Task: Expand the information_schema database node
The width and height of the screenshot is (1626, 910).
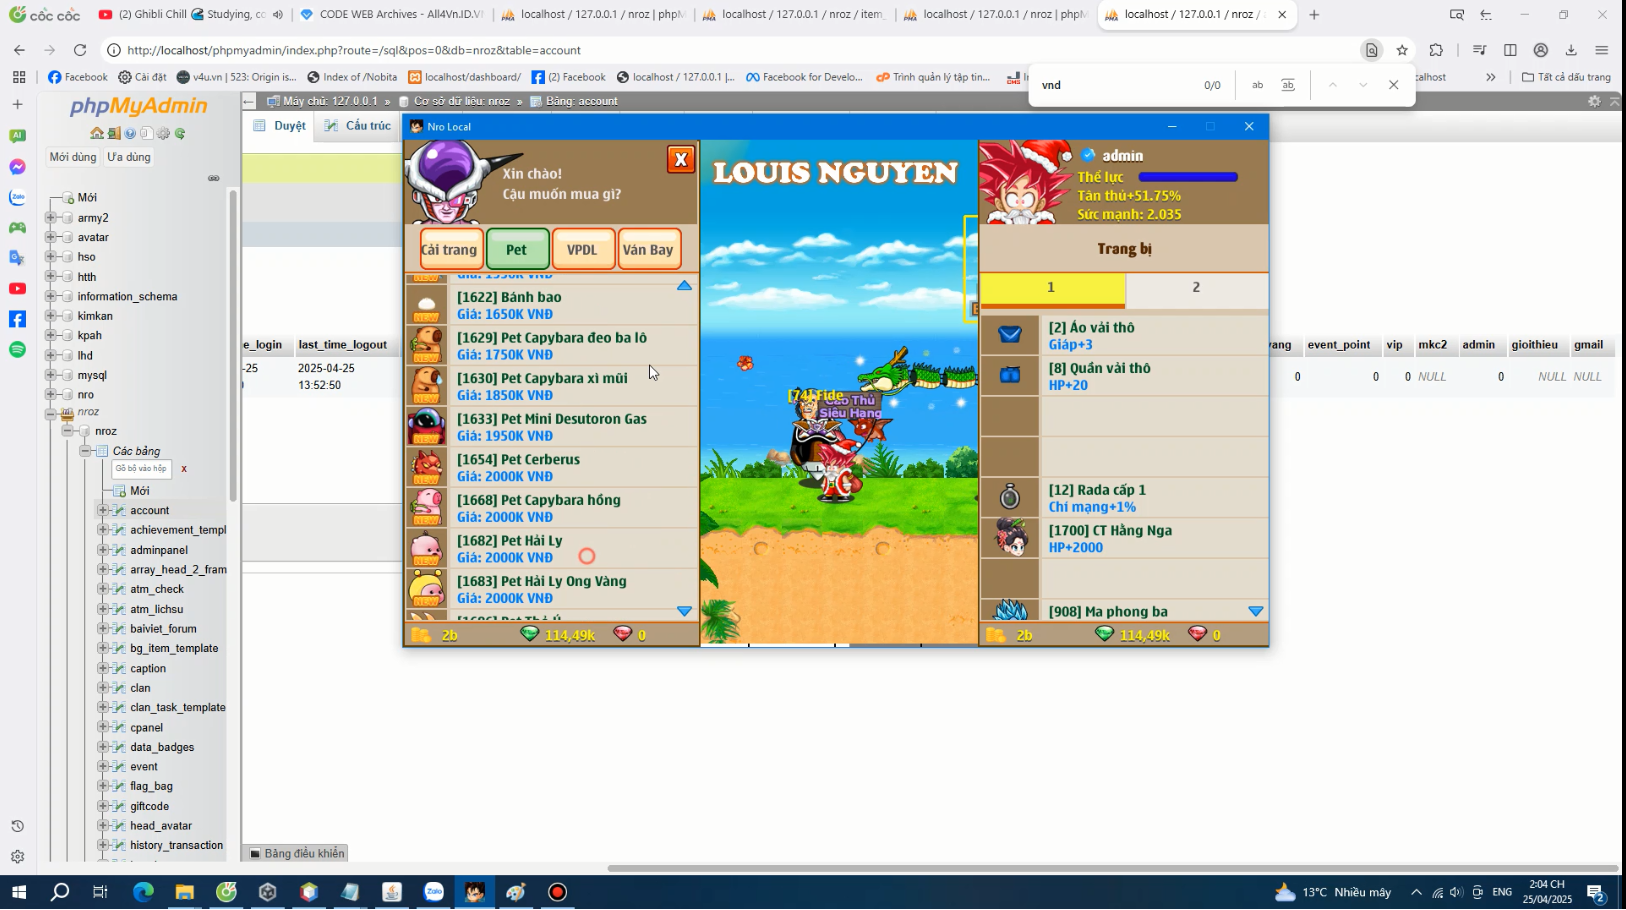Action: (51, 296)
